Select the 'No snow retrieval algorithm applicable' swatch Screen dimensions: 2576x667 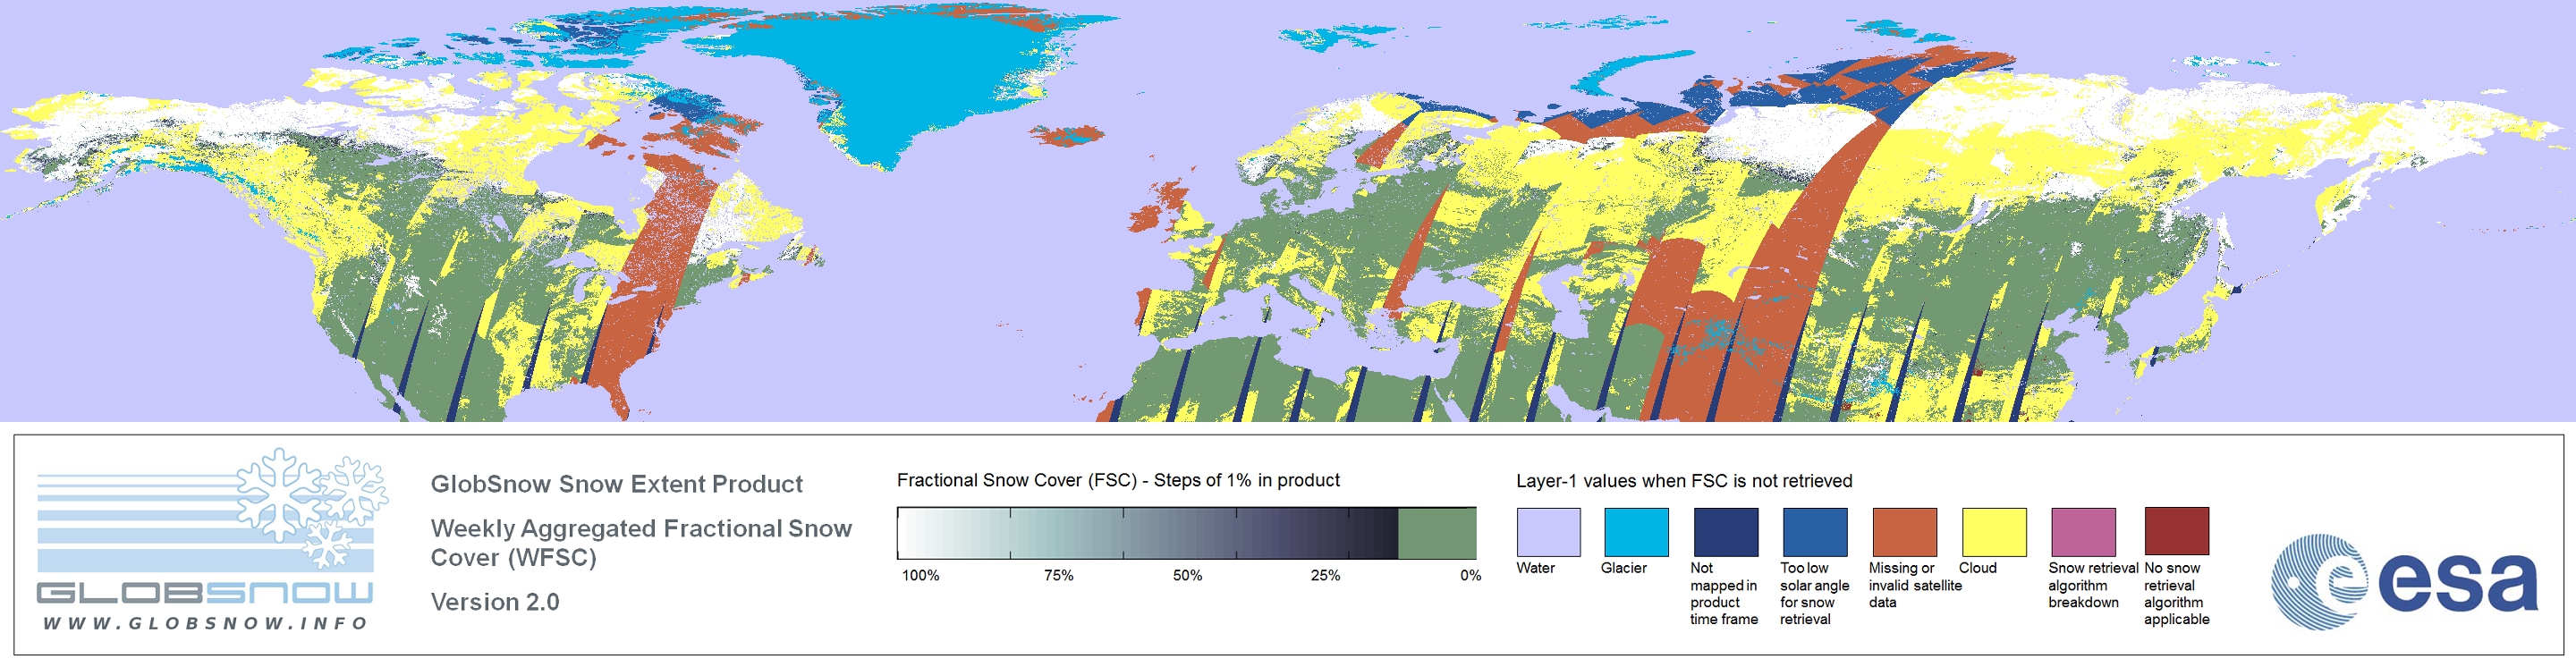tap(2177, 532)
